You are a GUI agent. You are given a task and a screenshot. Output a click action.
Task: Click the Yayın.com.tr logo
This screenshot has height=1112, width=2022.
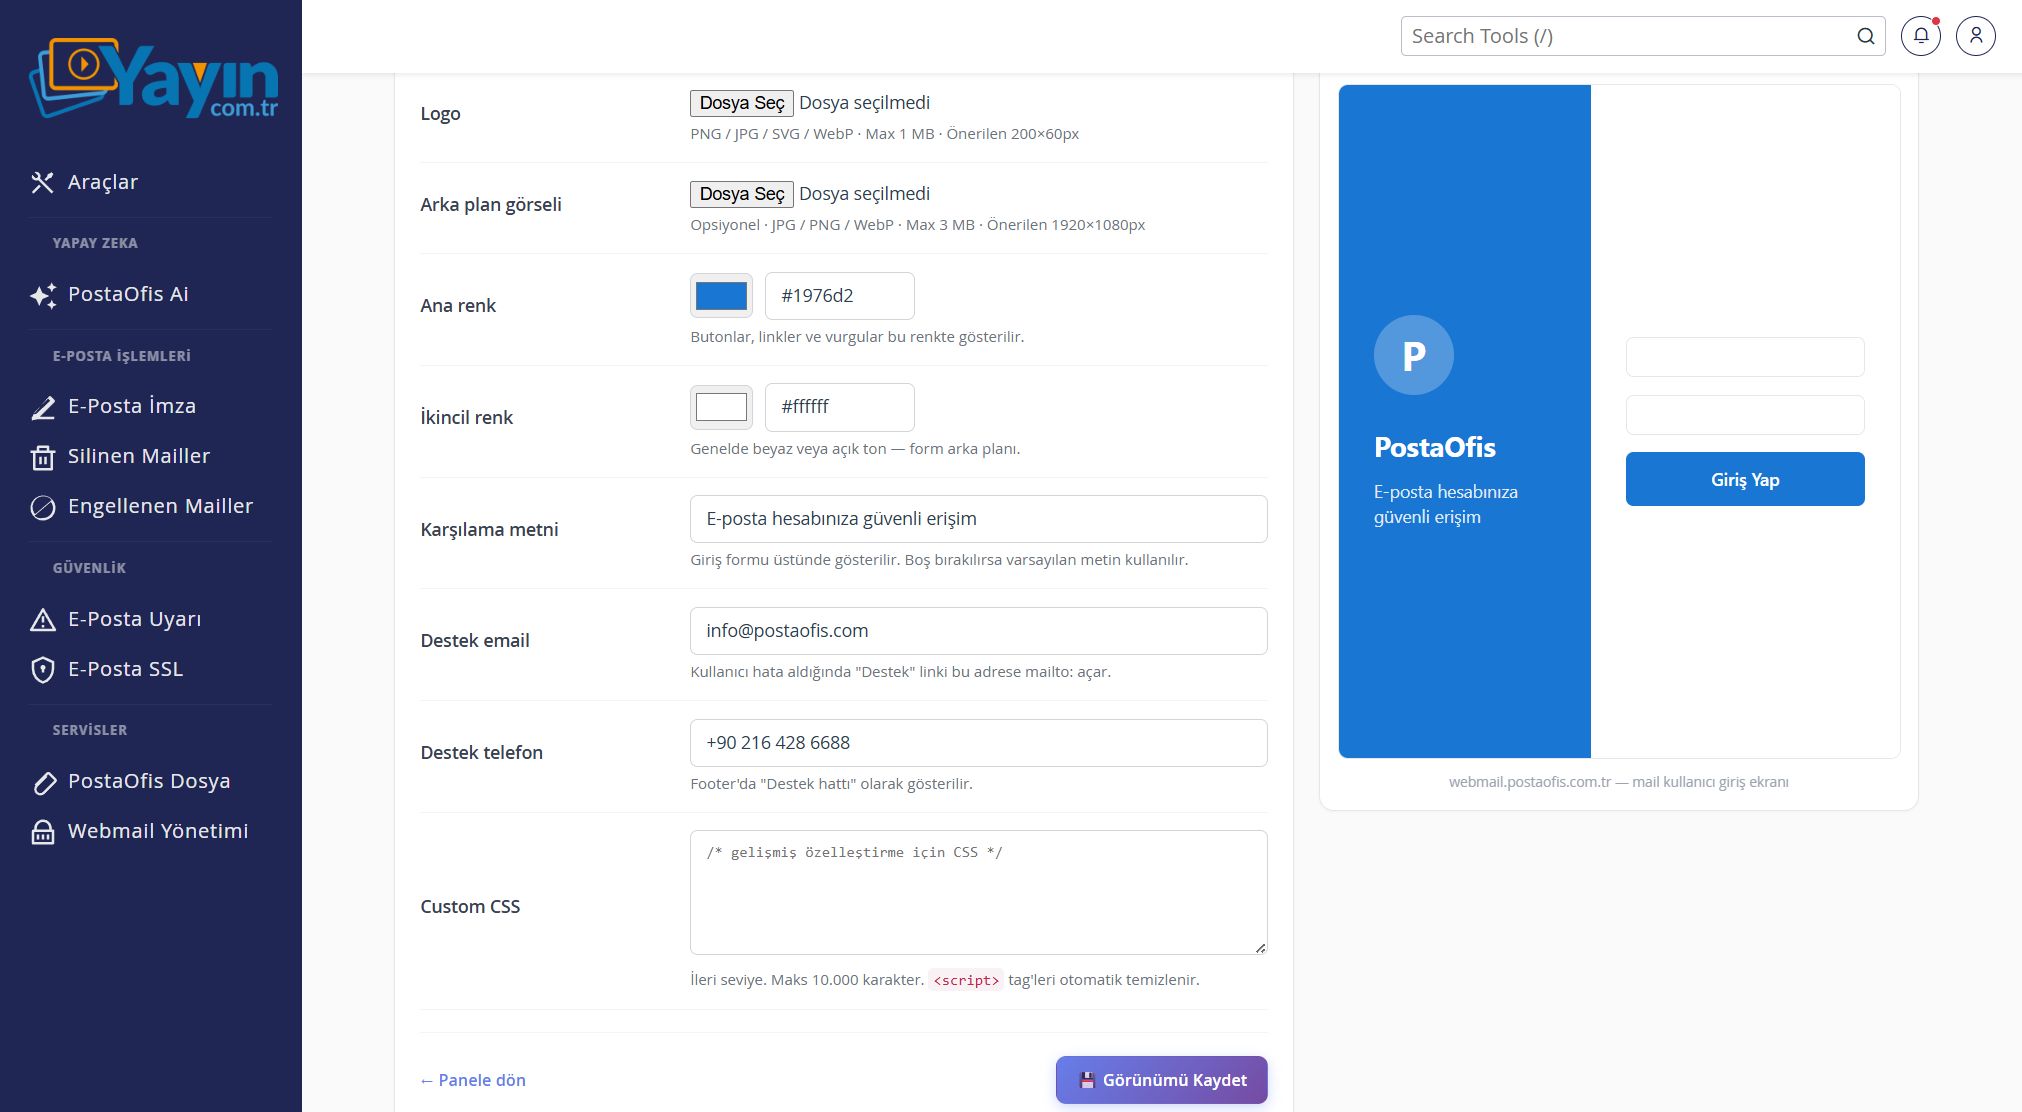154,78
